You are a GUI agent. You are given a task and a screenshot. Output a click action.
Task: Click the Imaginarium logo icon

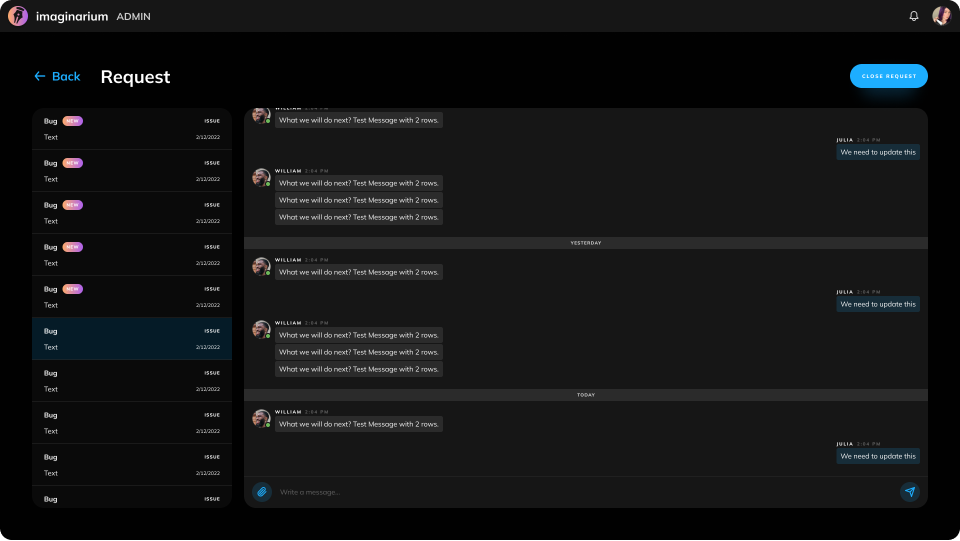click(18, 16)
